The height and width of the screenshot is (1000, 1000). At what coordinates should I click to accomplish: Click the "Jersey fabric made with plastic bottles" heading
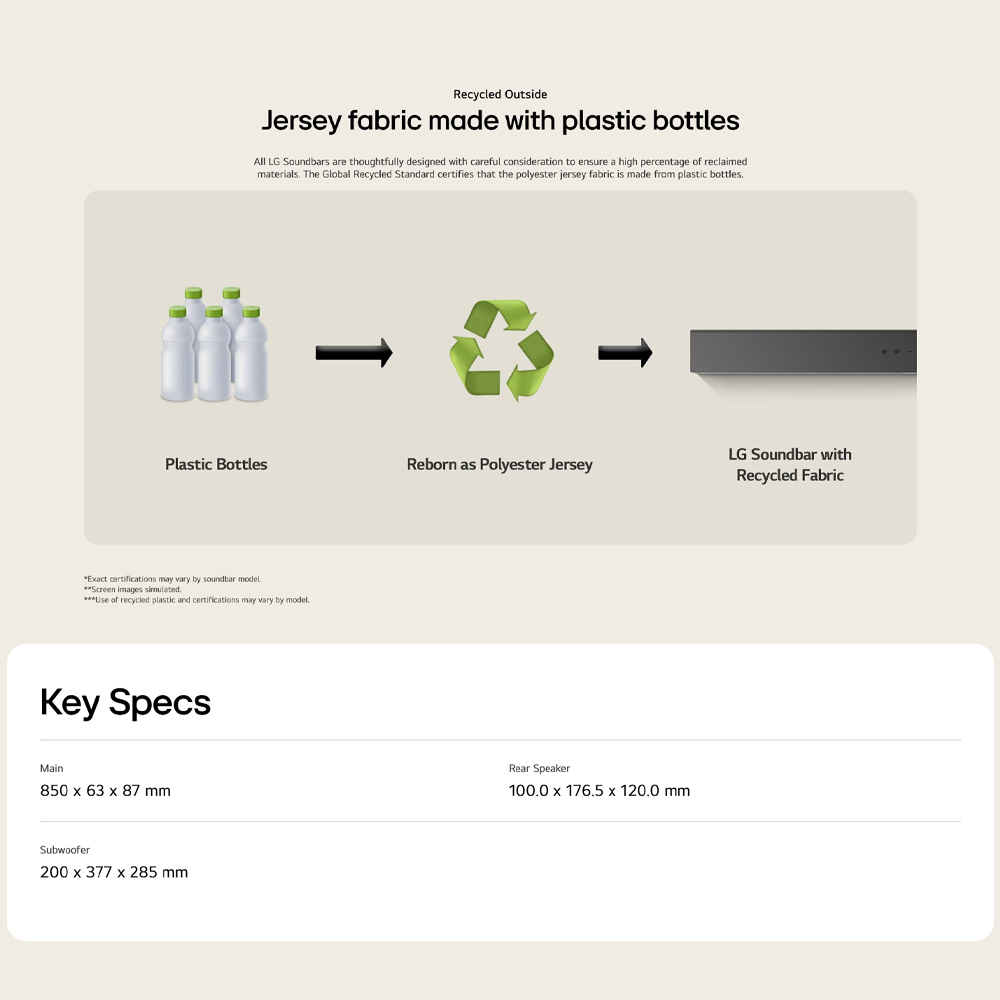[500, 121]
